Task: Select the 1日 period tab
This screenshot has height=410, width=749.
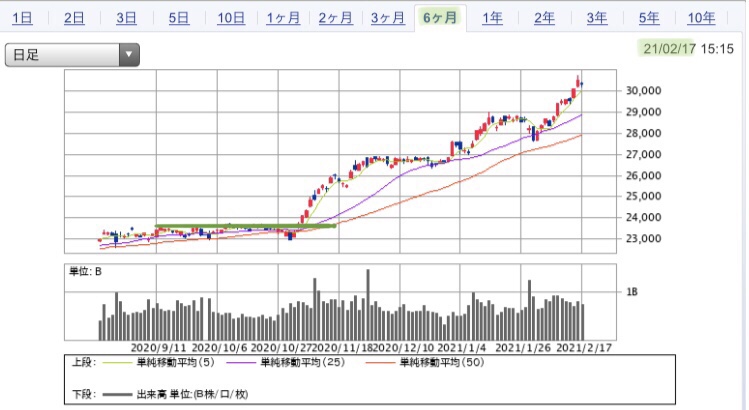Action: coord(22,18)
